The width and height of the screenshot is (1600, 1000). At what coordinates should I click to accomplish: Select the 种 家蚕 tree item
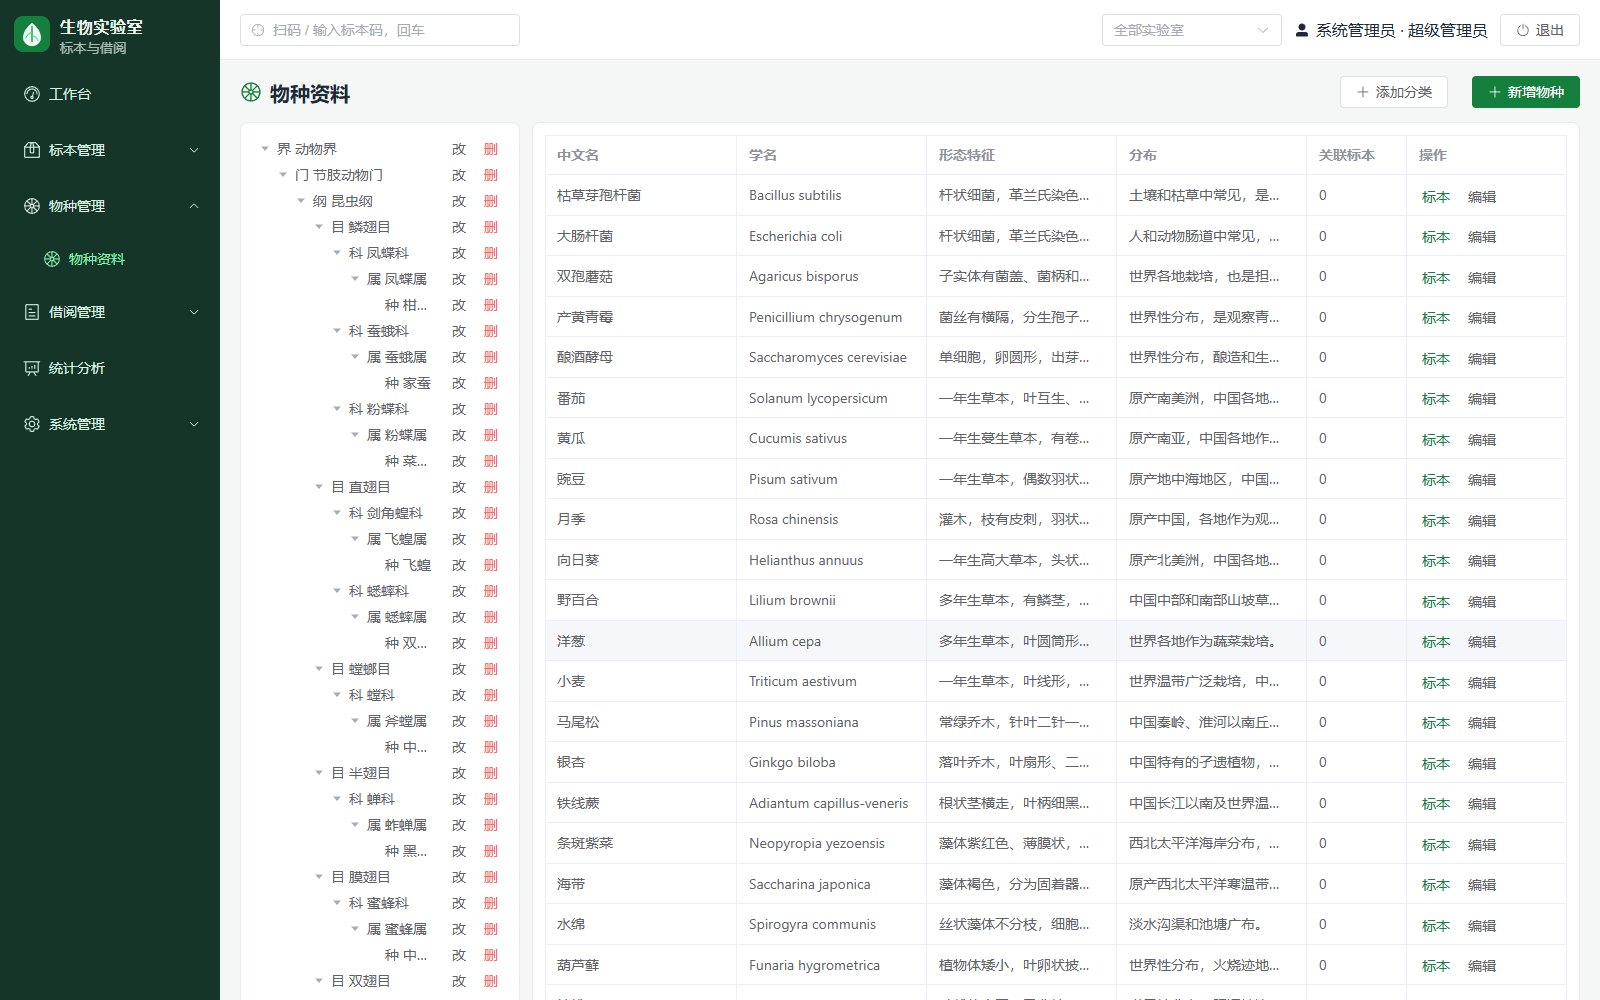tap(408, 383)
